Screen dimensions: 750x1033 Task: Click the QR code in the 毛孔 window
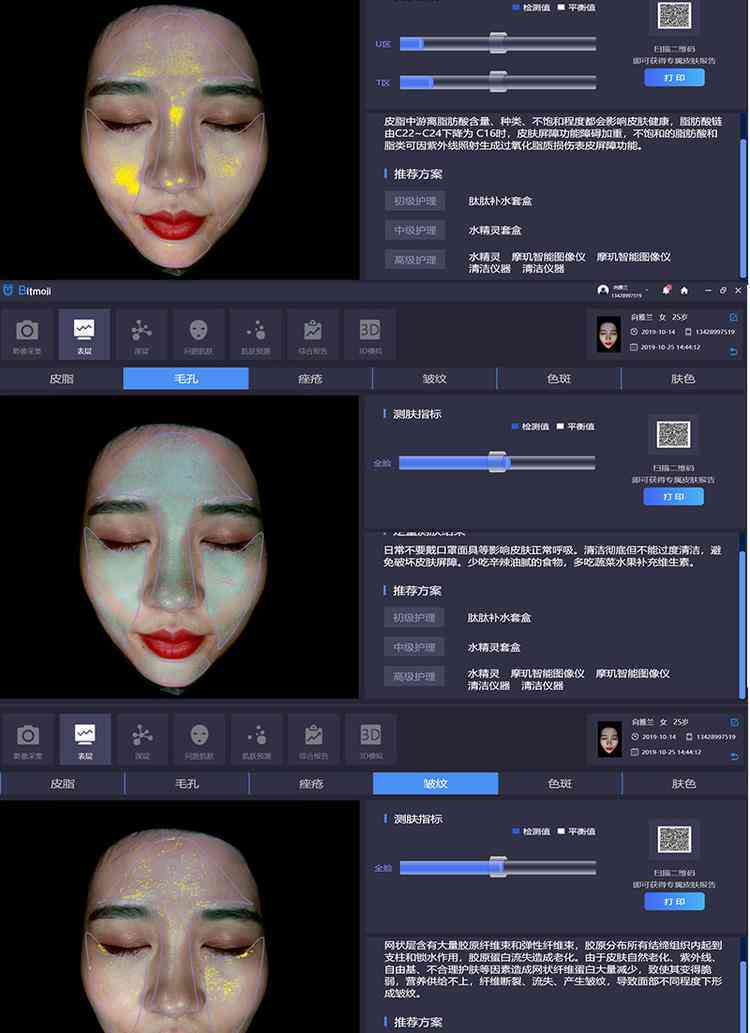click(x=674, y=434)
